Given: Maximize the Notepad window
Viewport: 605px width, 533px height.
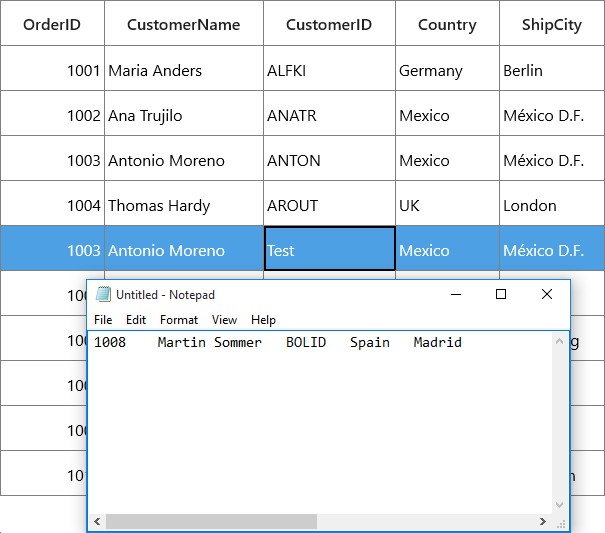Looking at the screenshot, I should tap(501, 294).
